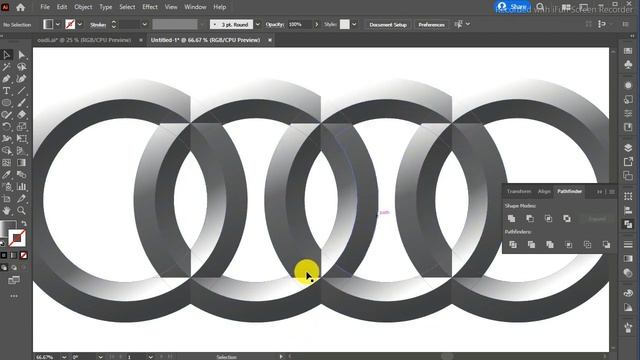This screenshot has height=360, width=640.
Task: Select the Column Graph tool
Action: pyautogui.click(x=21, y=187)
